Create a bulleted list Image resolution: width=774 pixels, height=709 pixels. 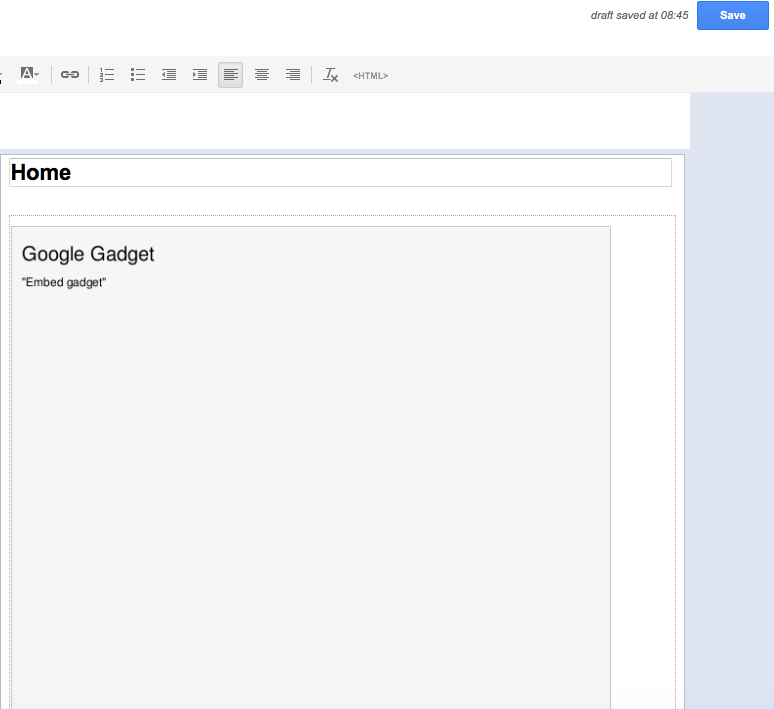pos(138,75)
